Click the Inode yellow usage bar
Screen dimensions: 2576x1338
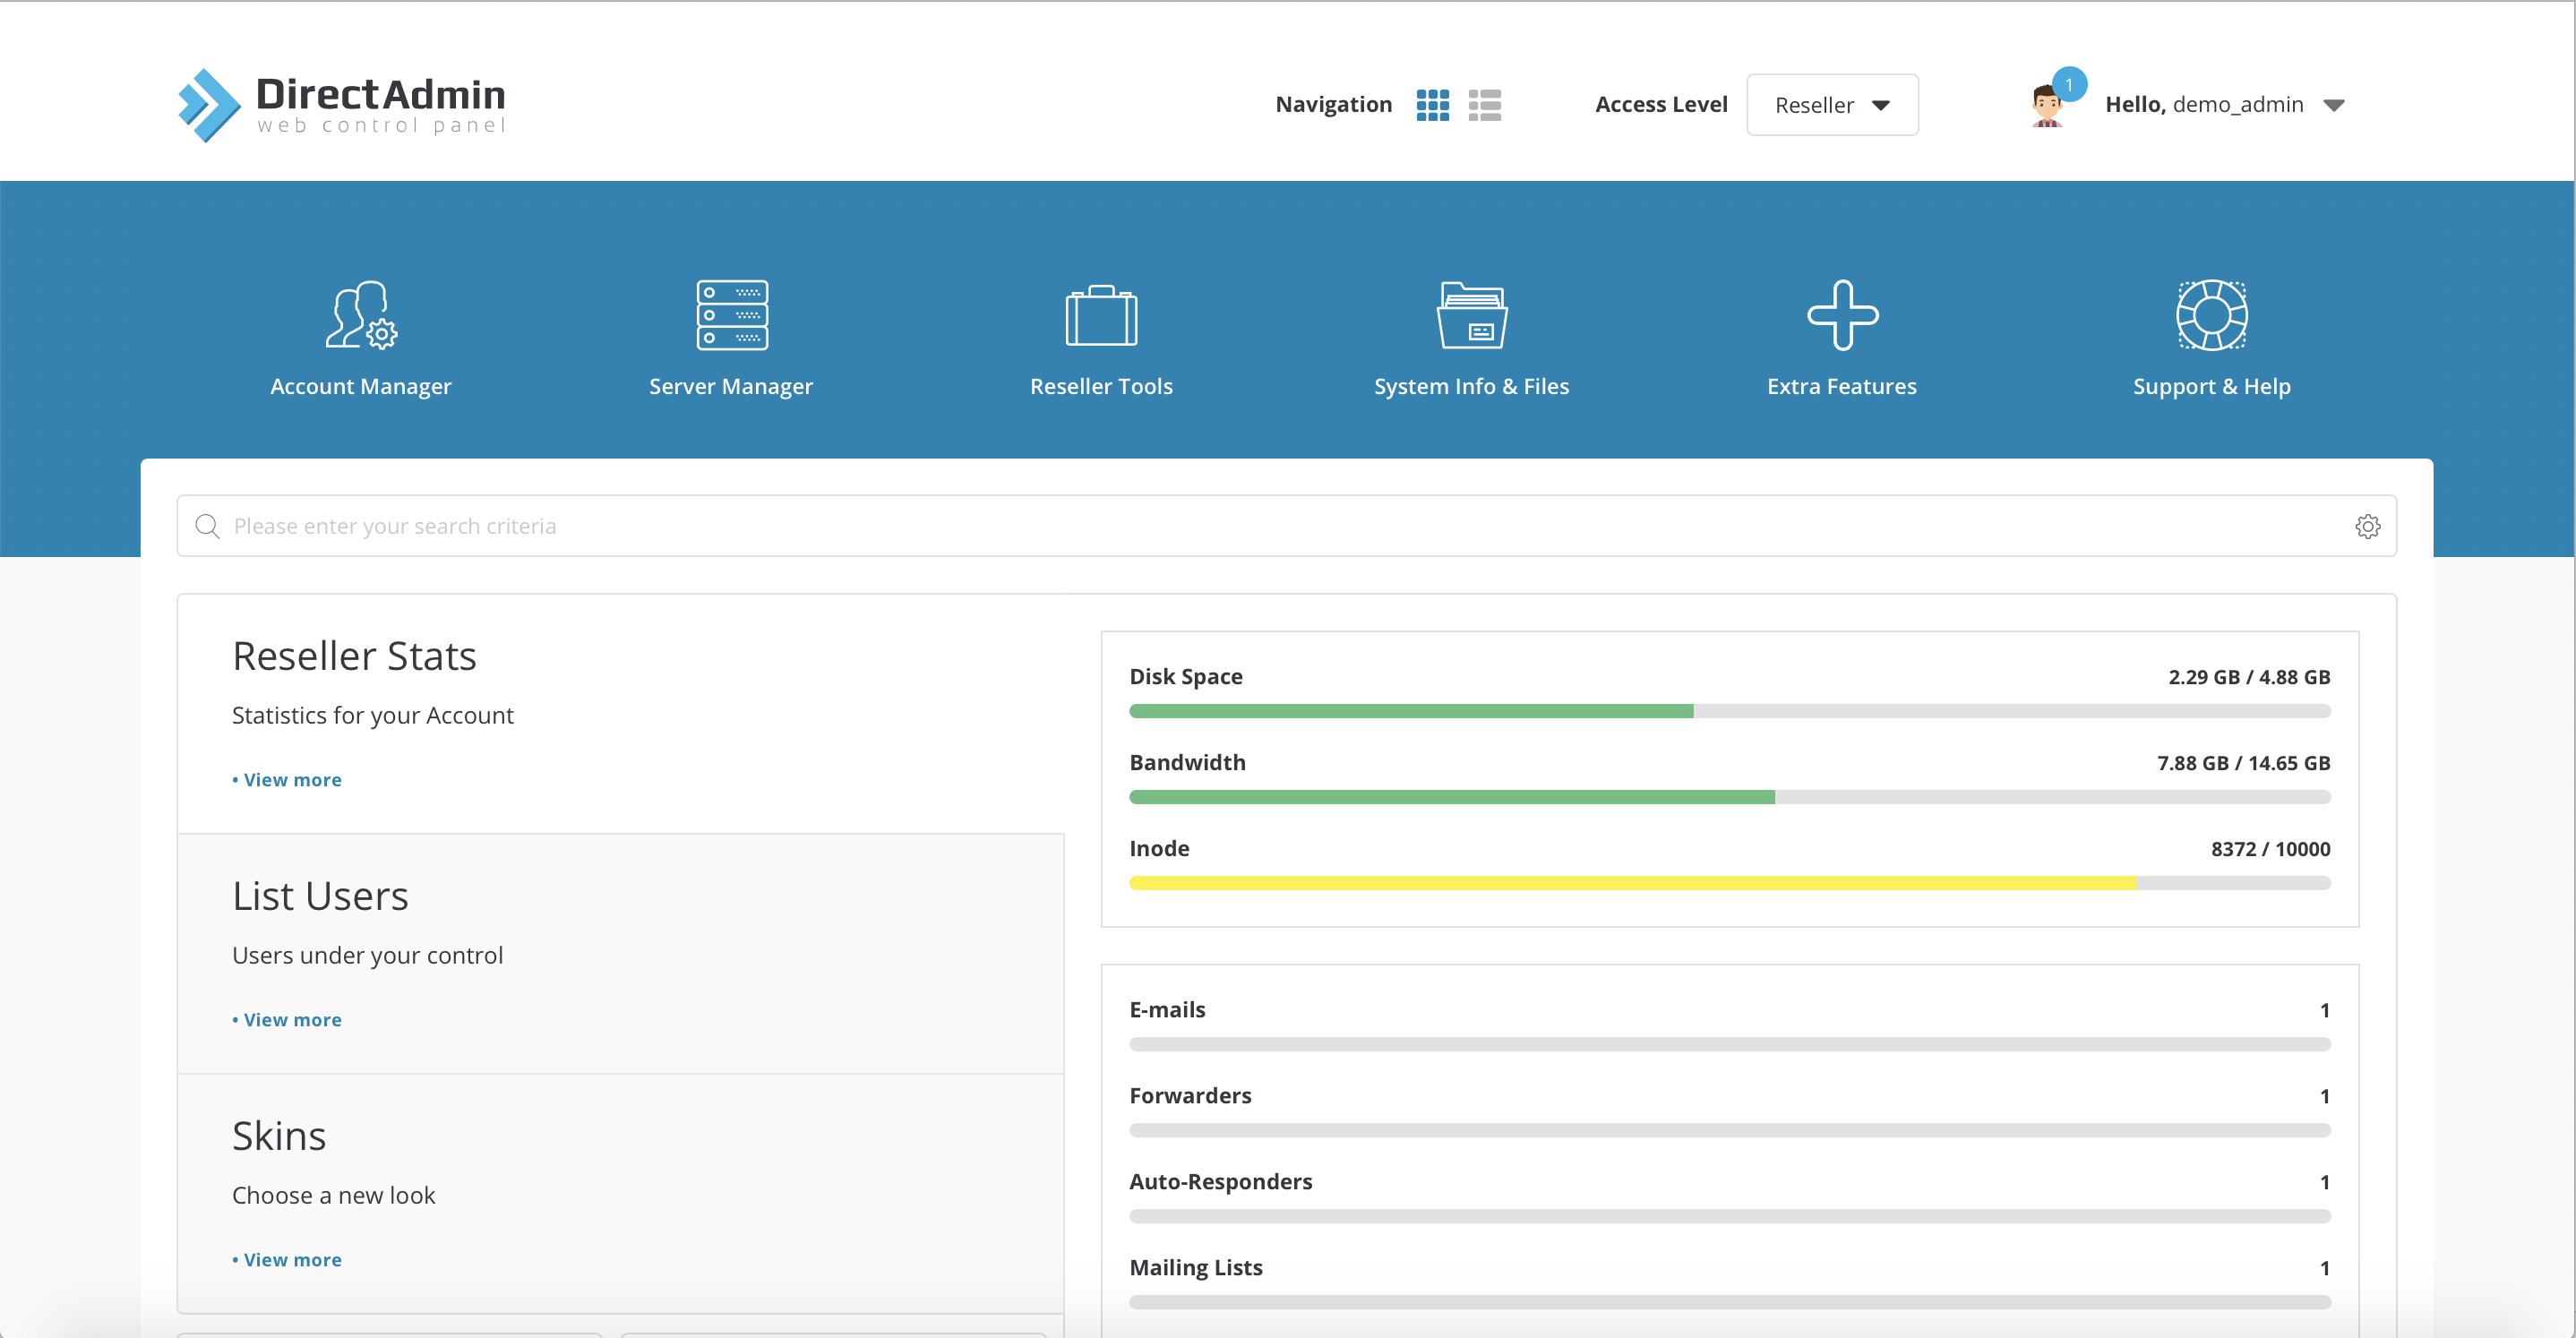pos(1630,882)
